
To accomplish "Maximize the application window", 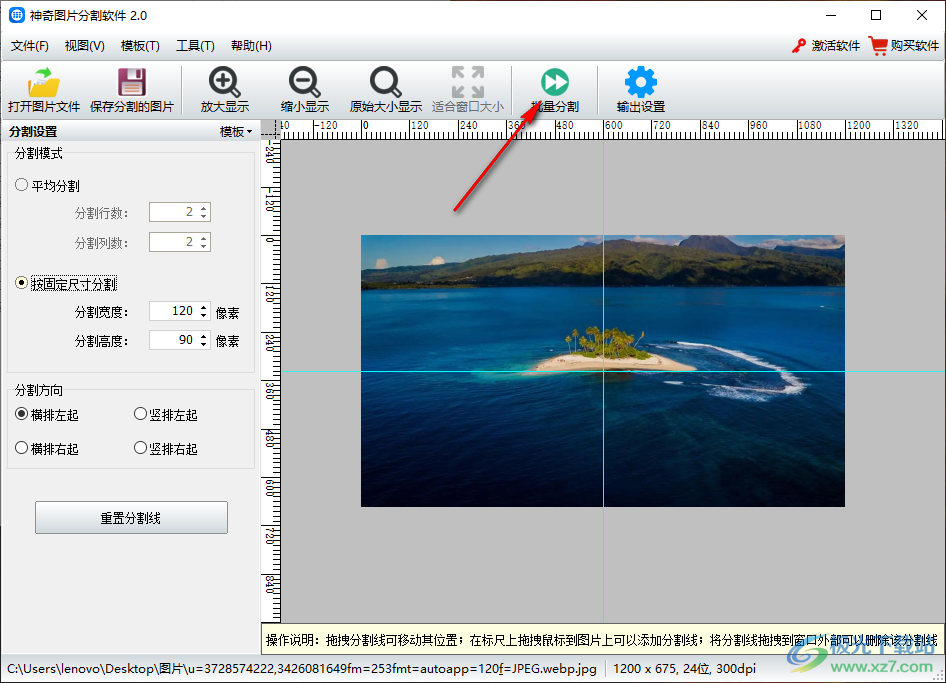I will coord(876,15).
